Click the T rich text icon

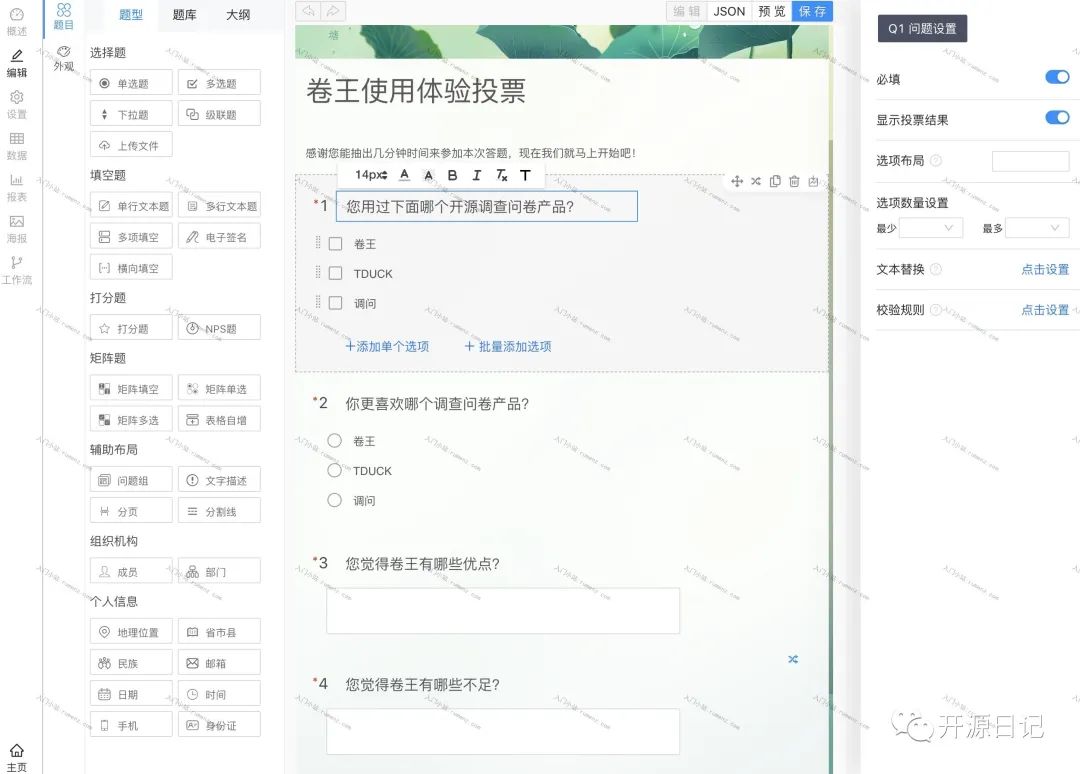[526, 175]
